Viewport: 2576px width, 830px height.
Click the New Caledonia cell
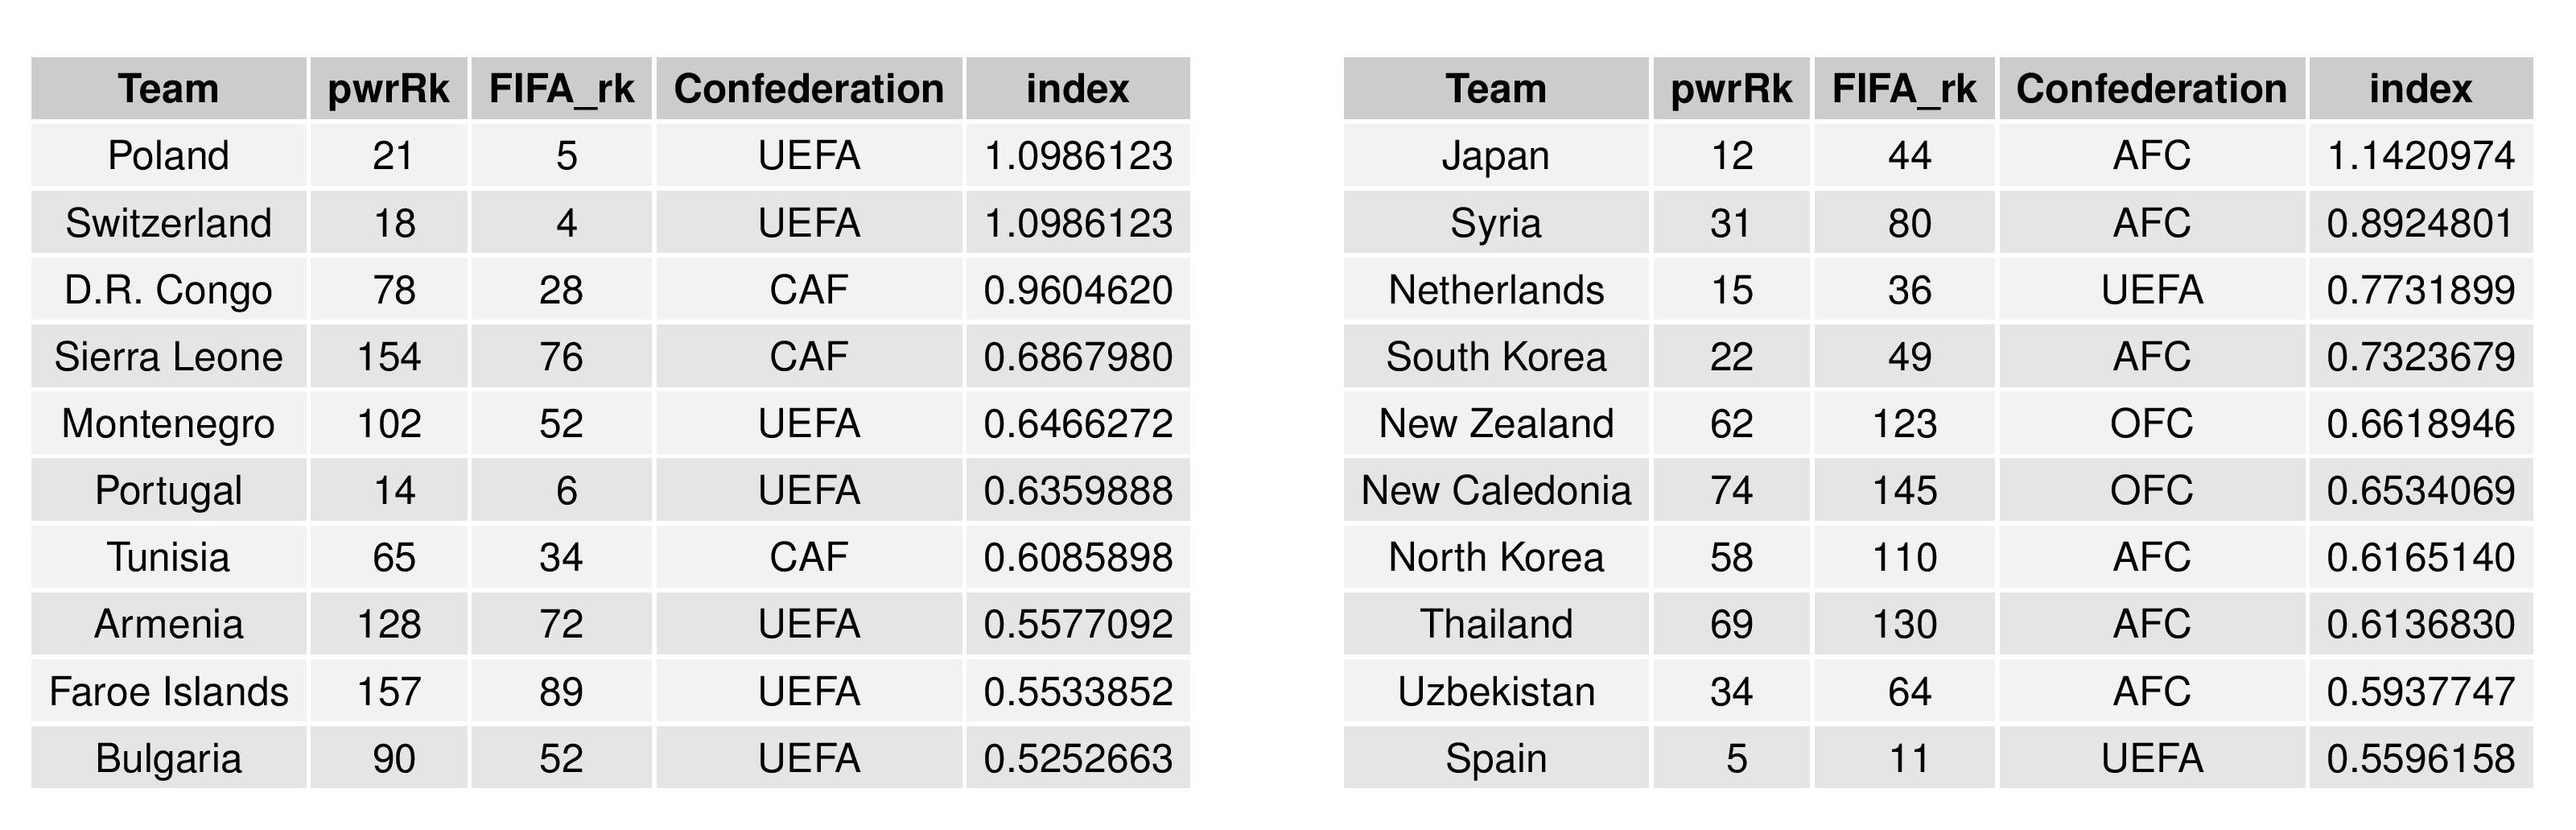tap(1495, 491)
